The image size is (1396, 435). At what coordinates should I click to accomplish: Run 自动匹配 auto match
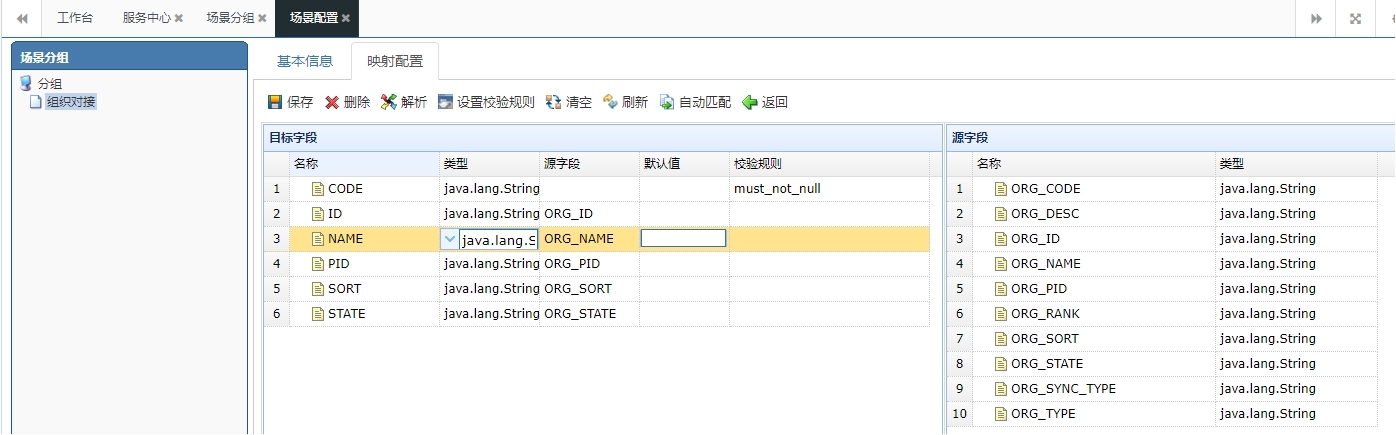click(x=695, y=102)
